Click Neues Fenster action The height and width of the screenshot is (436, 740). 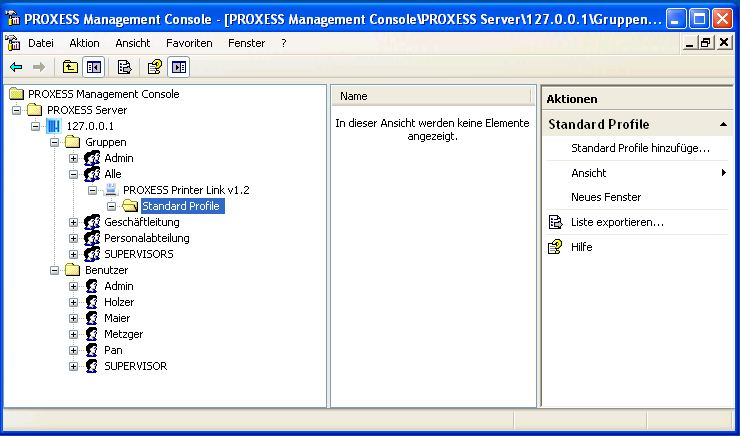tap(606, 197)
